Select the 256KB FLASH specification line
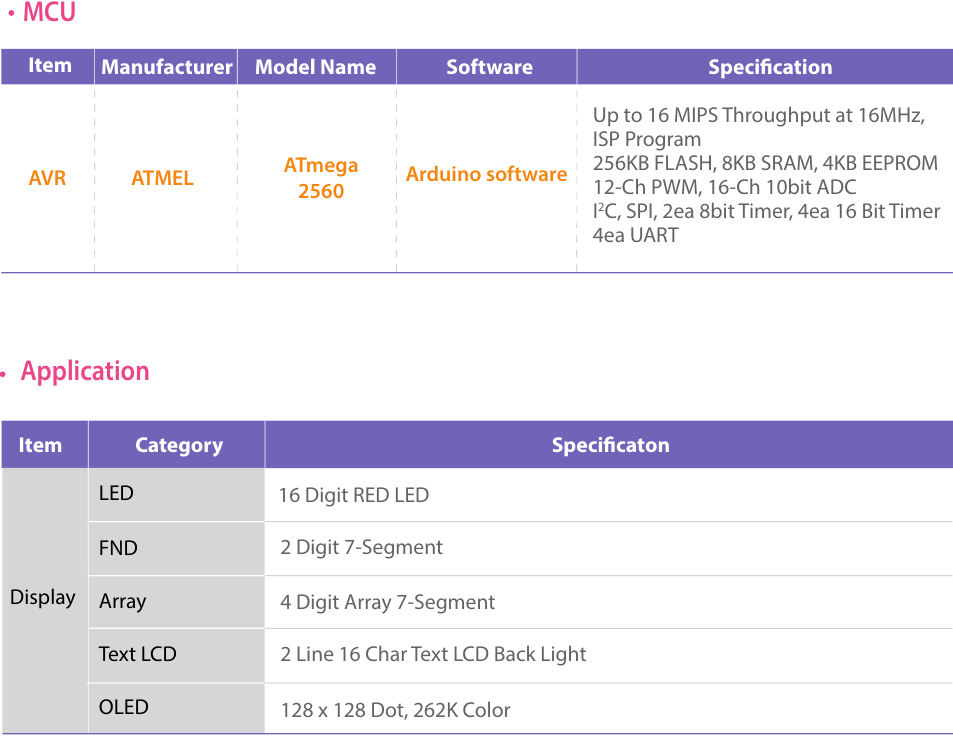 (765, 163)
